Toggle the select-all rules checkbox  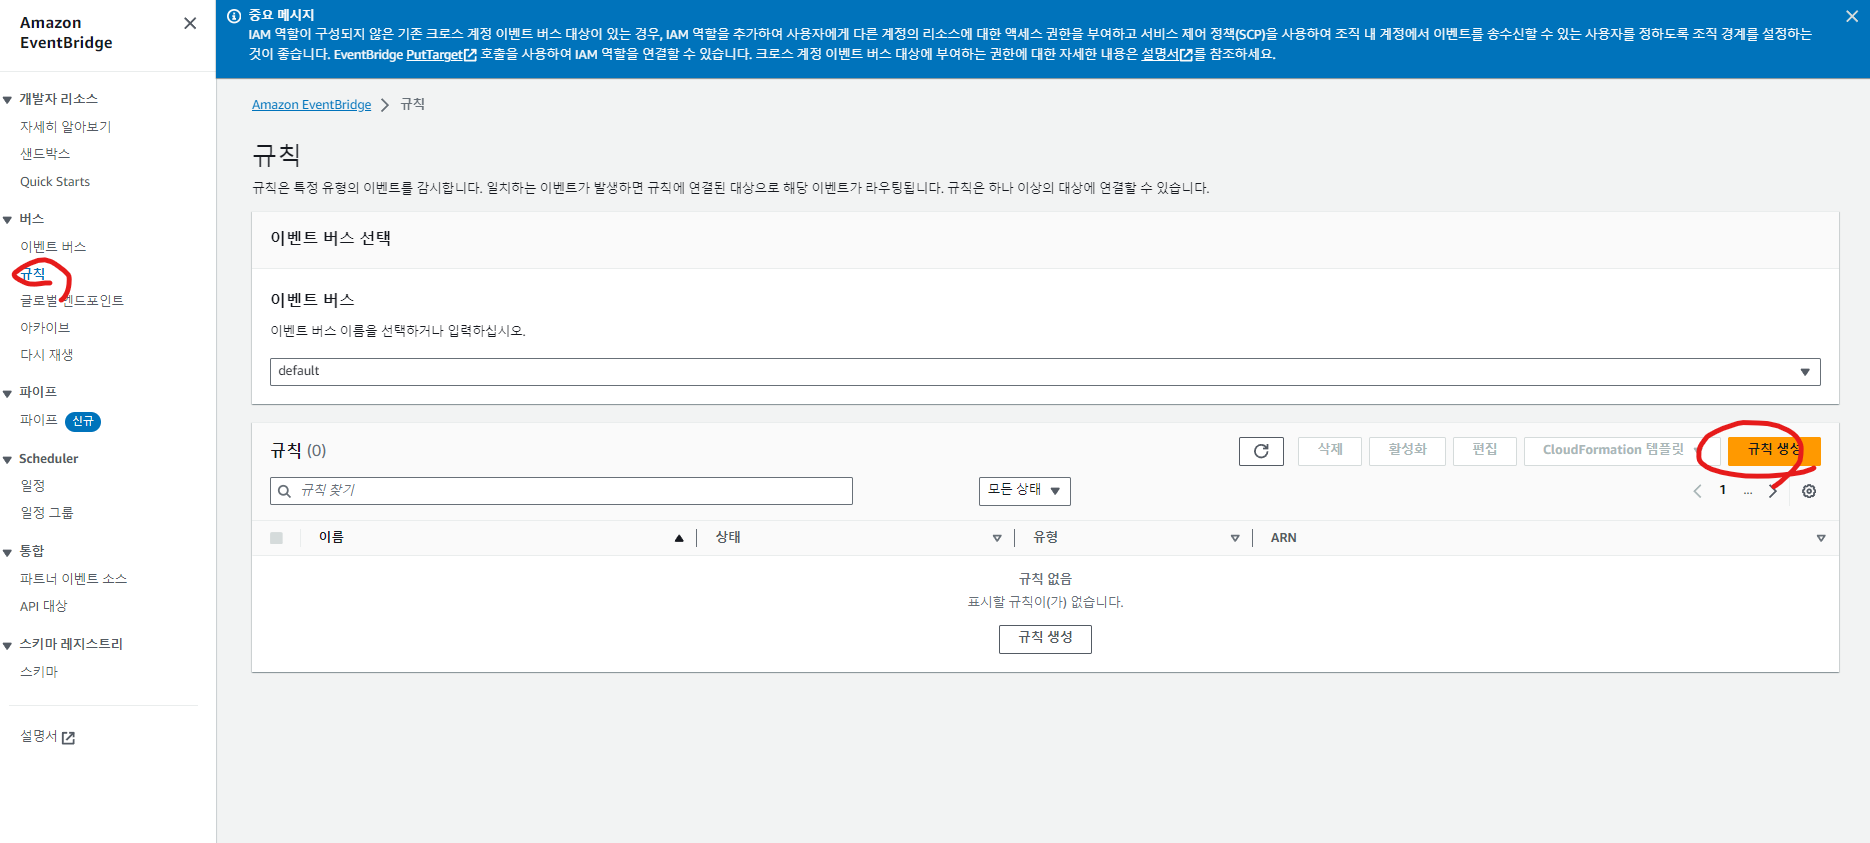[x=277, y=538]
